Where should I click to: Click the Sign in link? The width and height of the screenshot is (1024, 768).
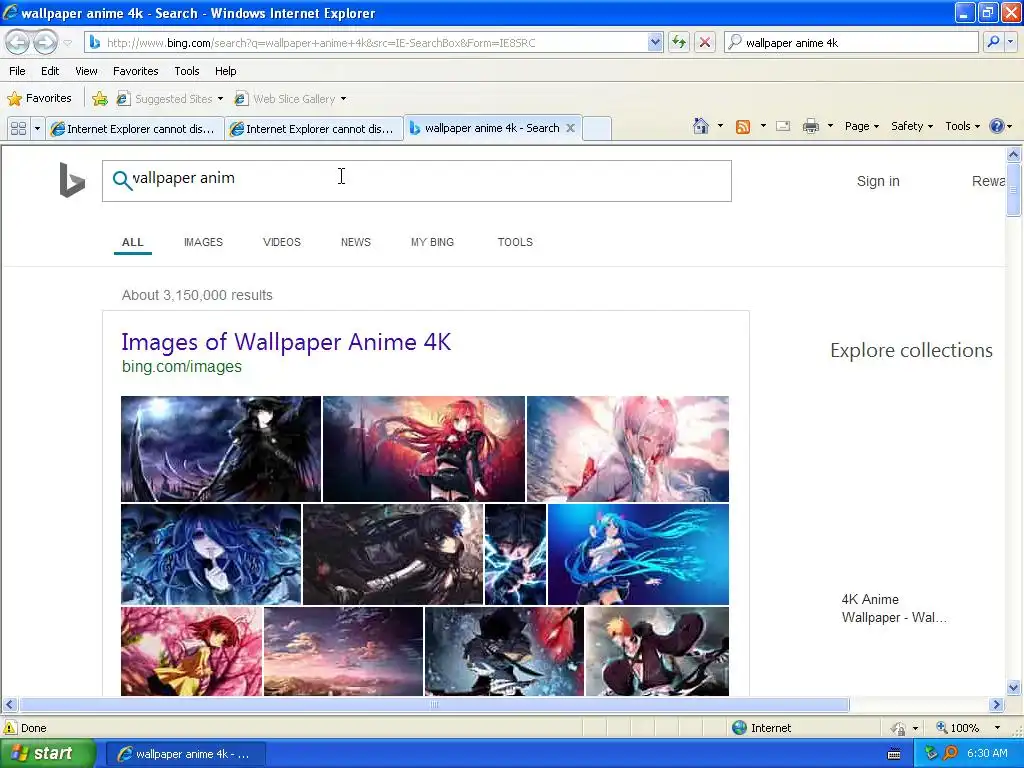pos(878,182)
